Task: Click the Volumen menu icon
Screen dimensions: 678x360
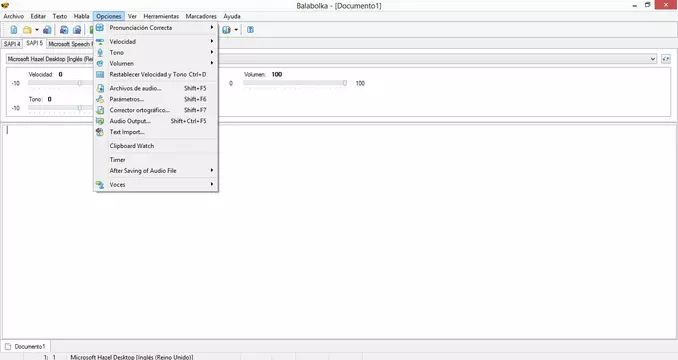Action: (100, 64)
